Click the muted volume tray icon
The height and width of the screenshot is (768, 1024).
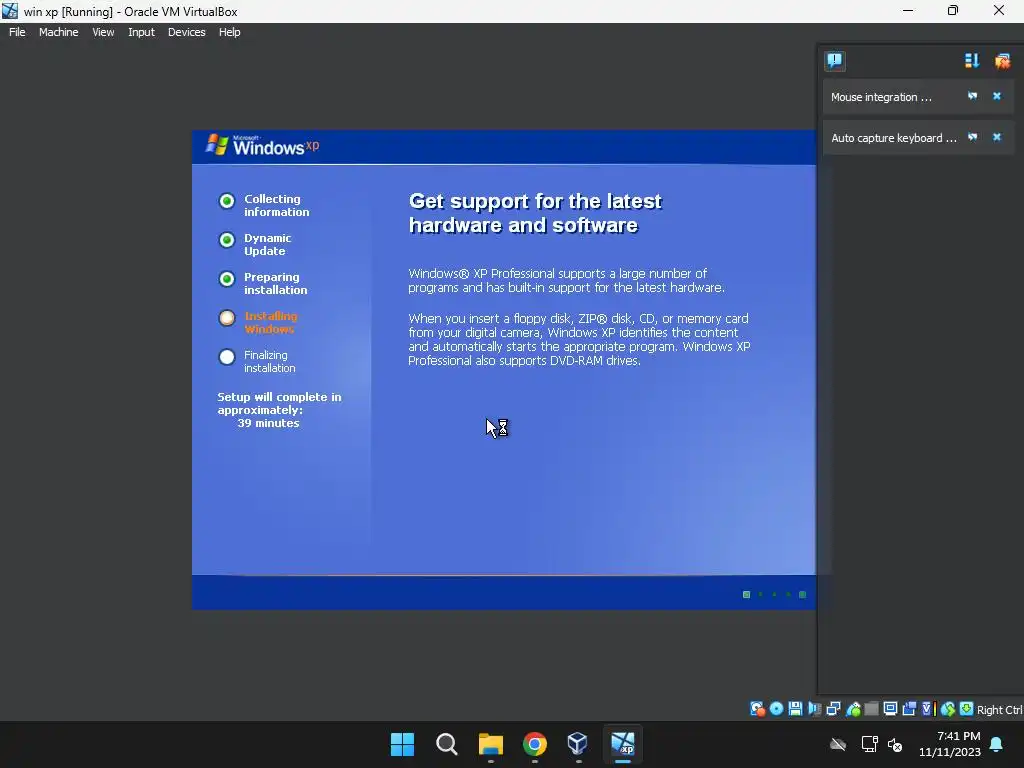(x=895, y=744)
